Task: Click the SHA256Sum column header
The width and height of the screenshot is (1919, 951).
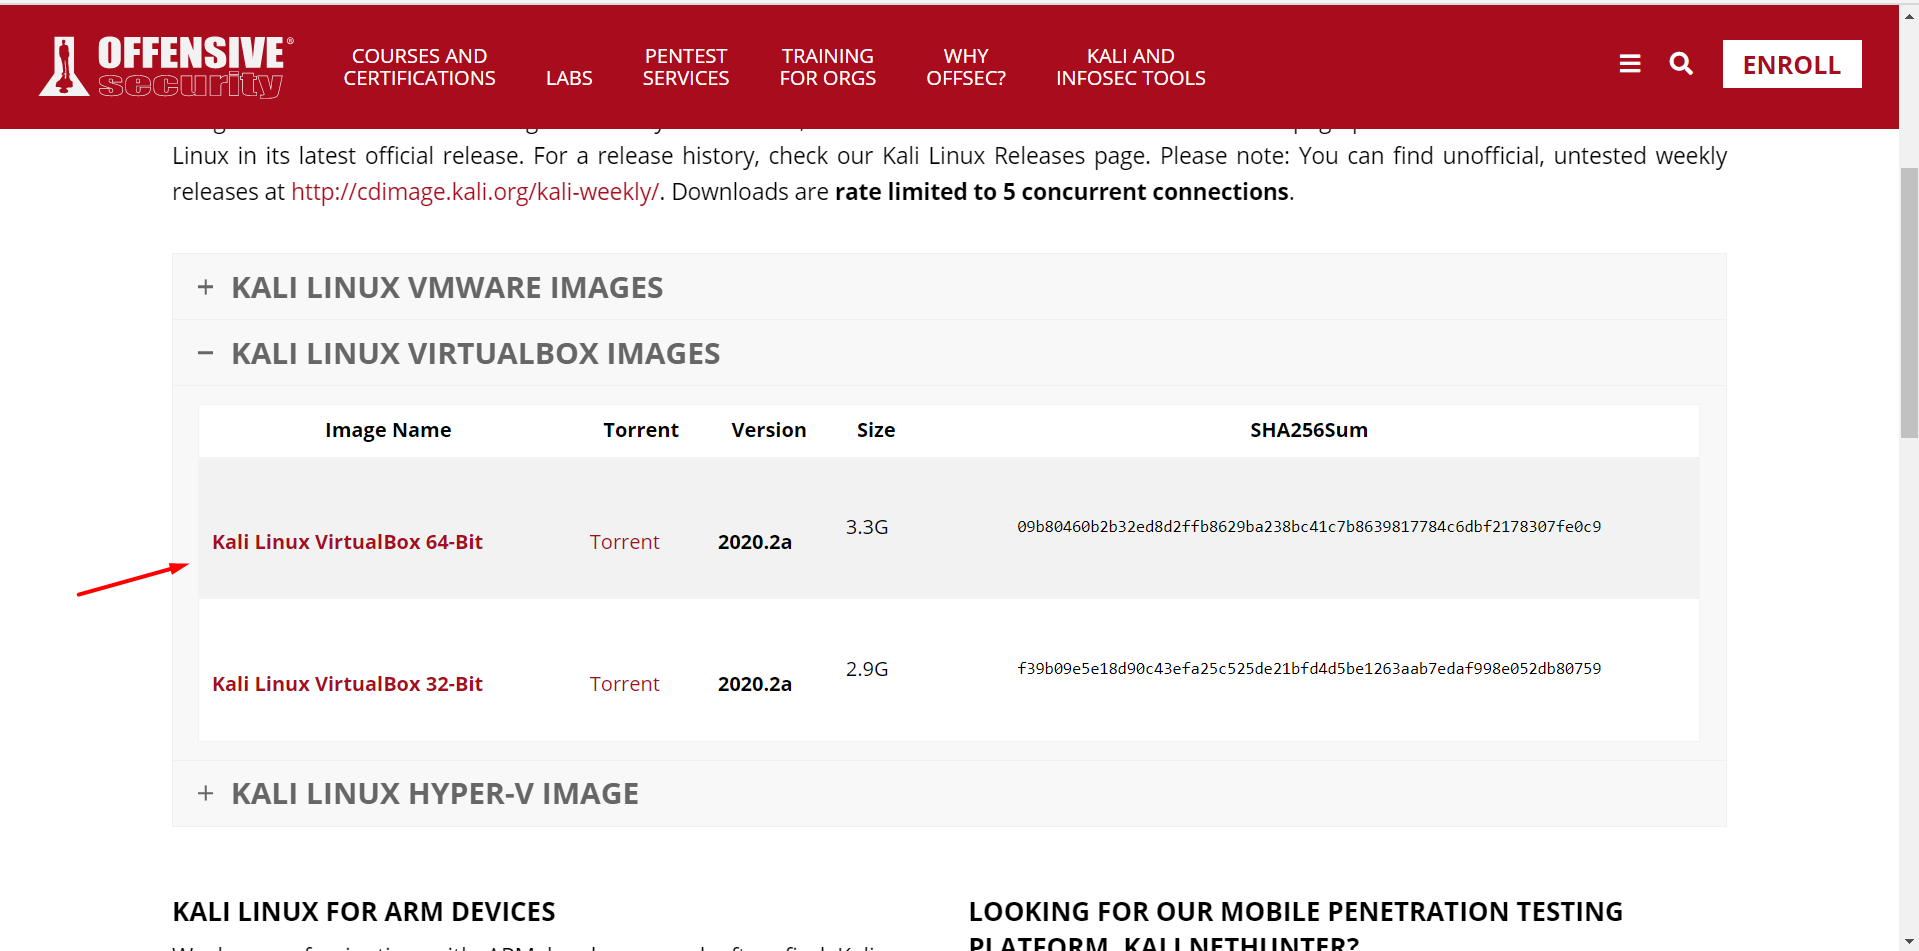Action: tap(1309, 430)
